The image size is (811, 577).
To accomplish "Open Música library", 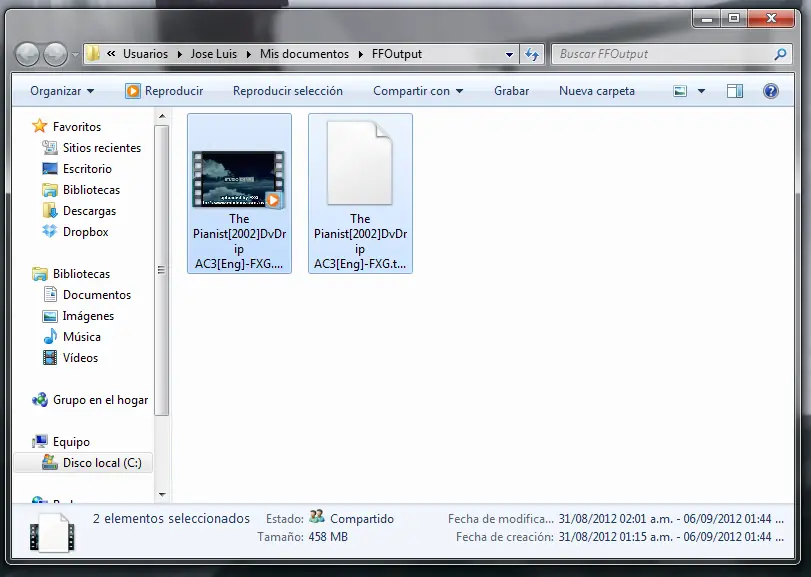I will pyautogui.click(x=82, y=337).
